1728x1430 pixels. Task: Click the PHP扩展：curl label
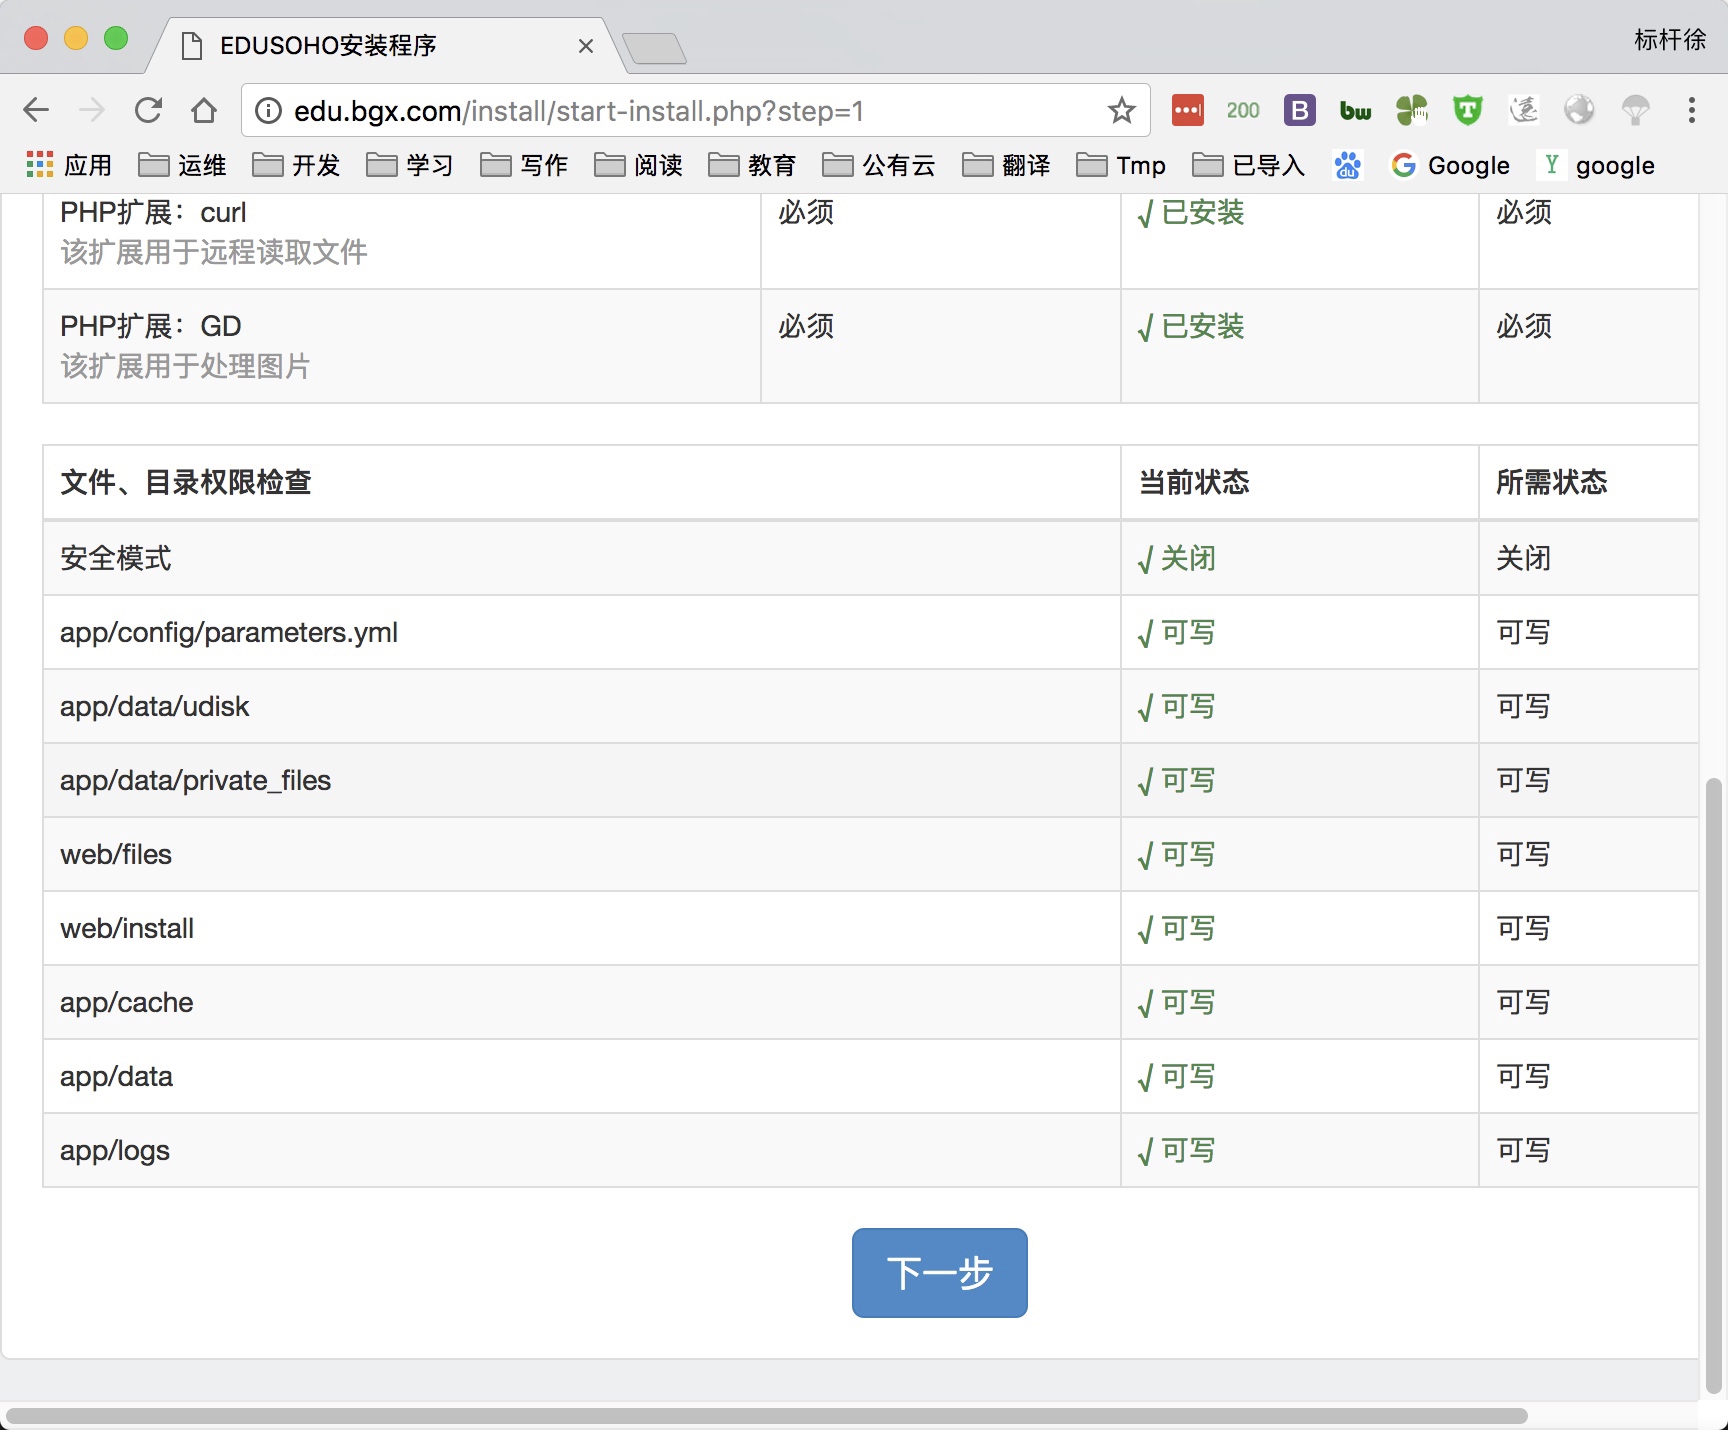153,212
